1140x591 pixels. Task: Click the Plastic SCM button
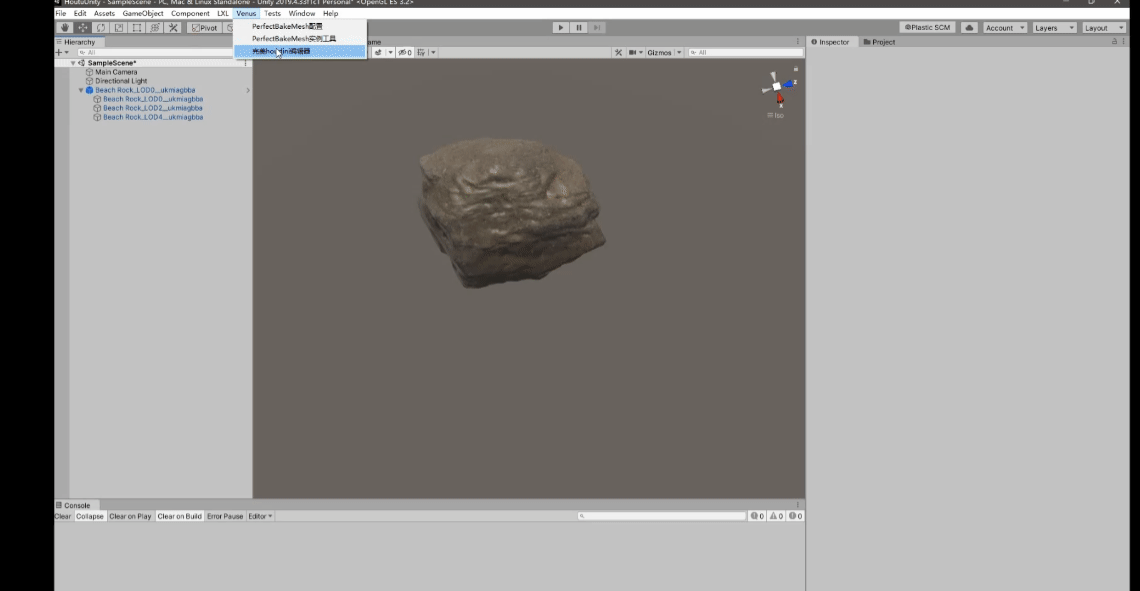927,28
